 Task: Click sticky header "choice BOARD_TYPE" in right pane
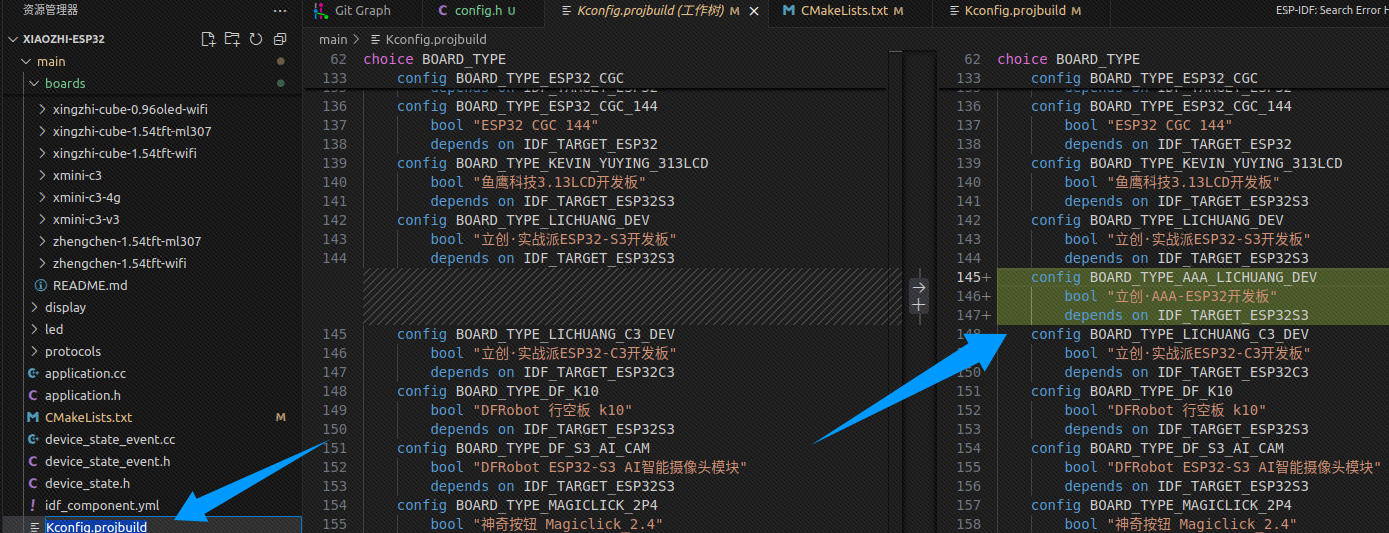1069,59
